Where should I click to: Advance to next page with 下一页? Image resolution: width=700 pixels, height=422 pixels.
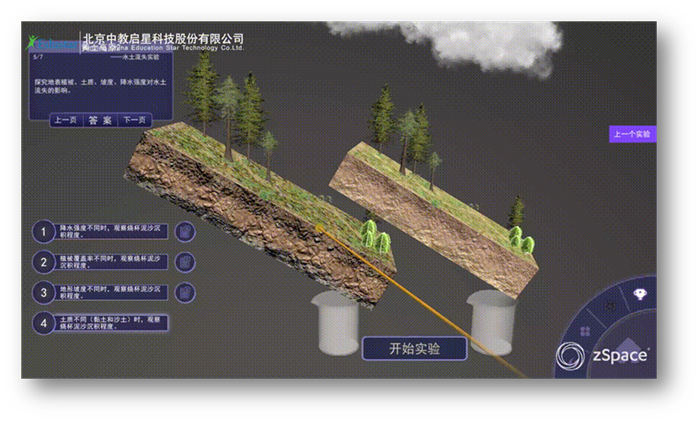(133, 120)
